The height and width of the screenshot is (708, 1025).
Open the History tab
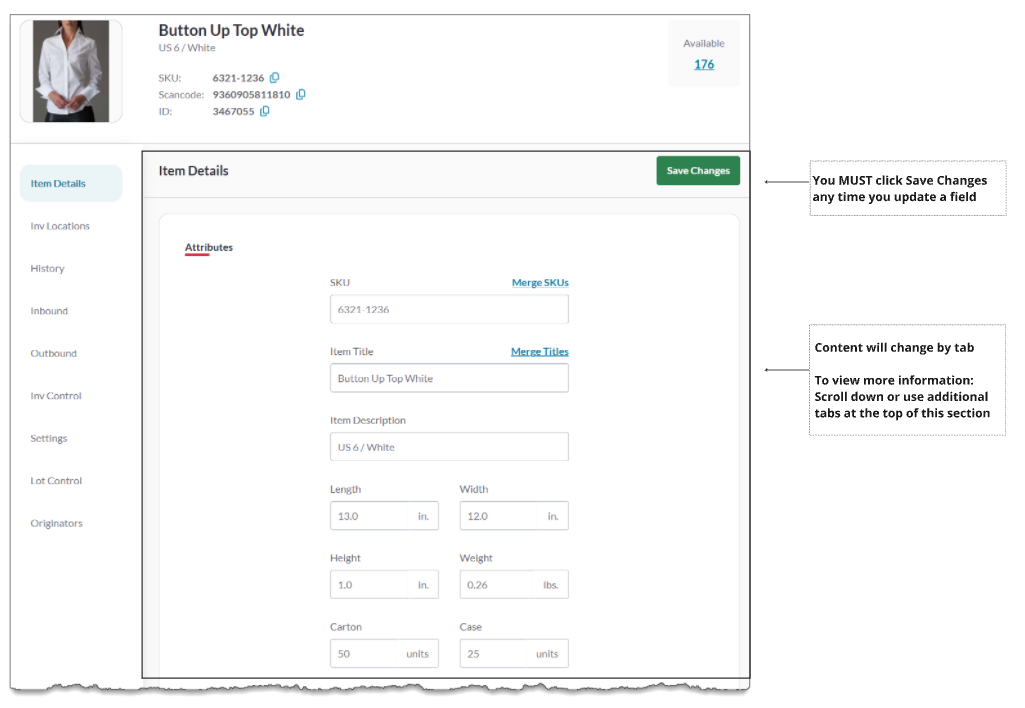click(x=47, y=269)
